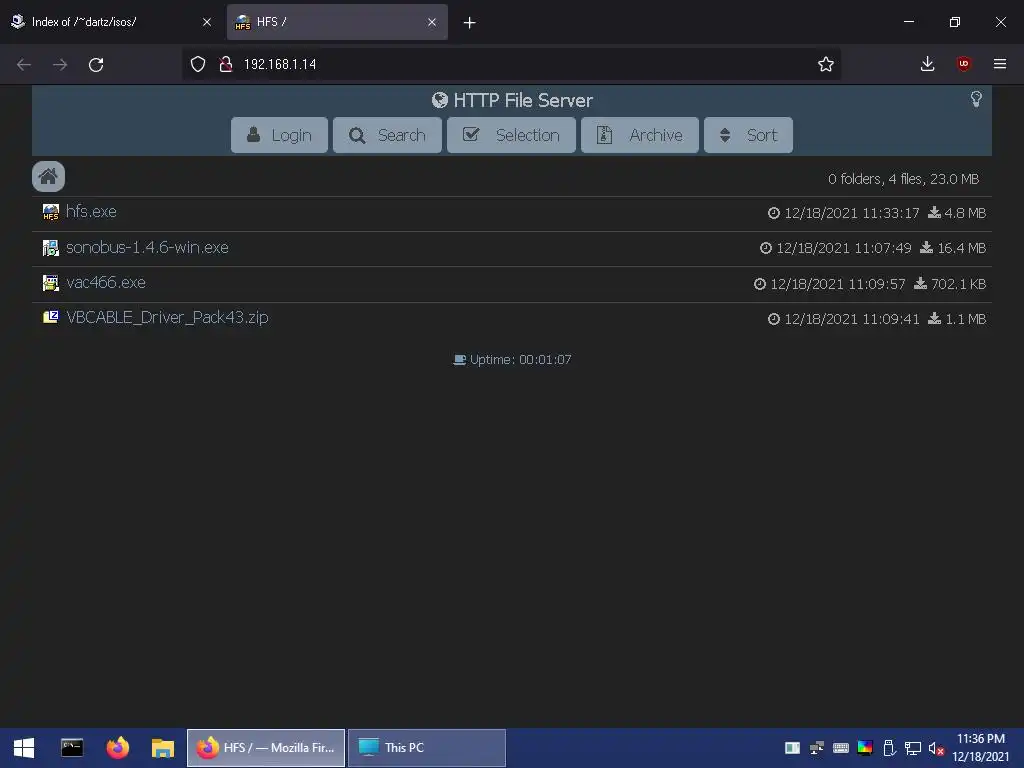Viewport: 1024px width, 768px height.
Task: Click the browser Back arrow
Action: pos(24,65)
